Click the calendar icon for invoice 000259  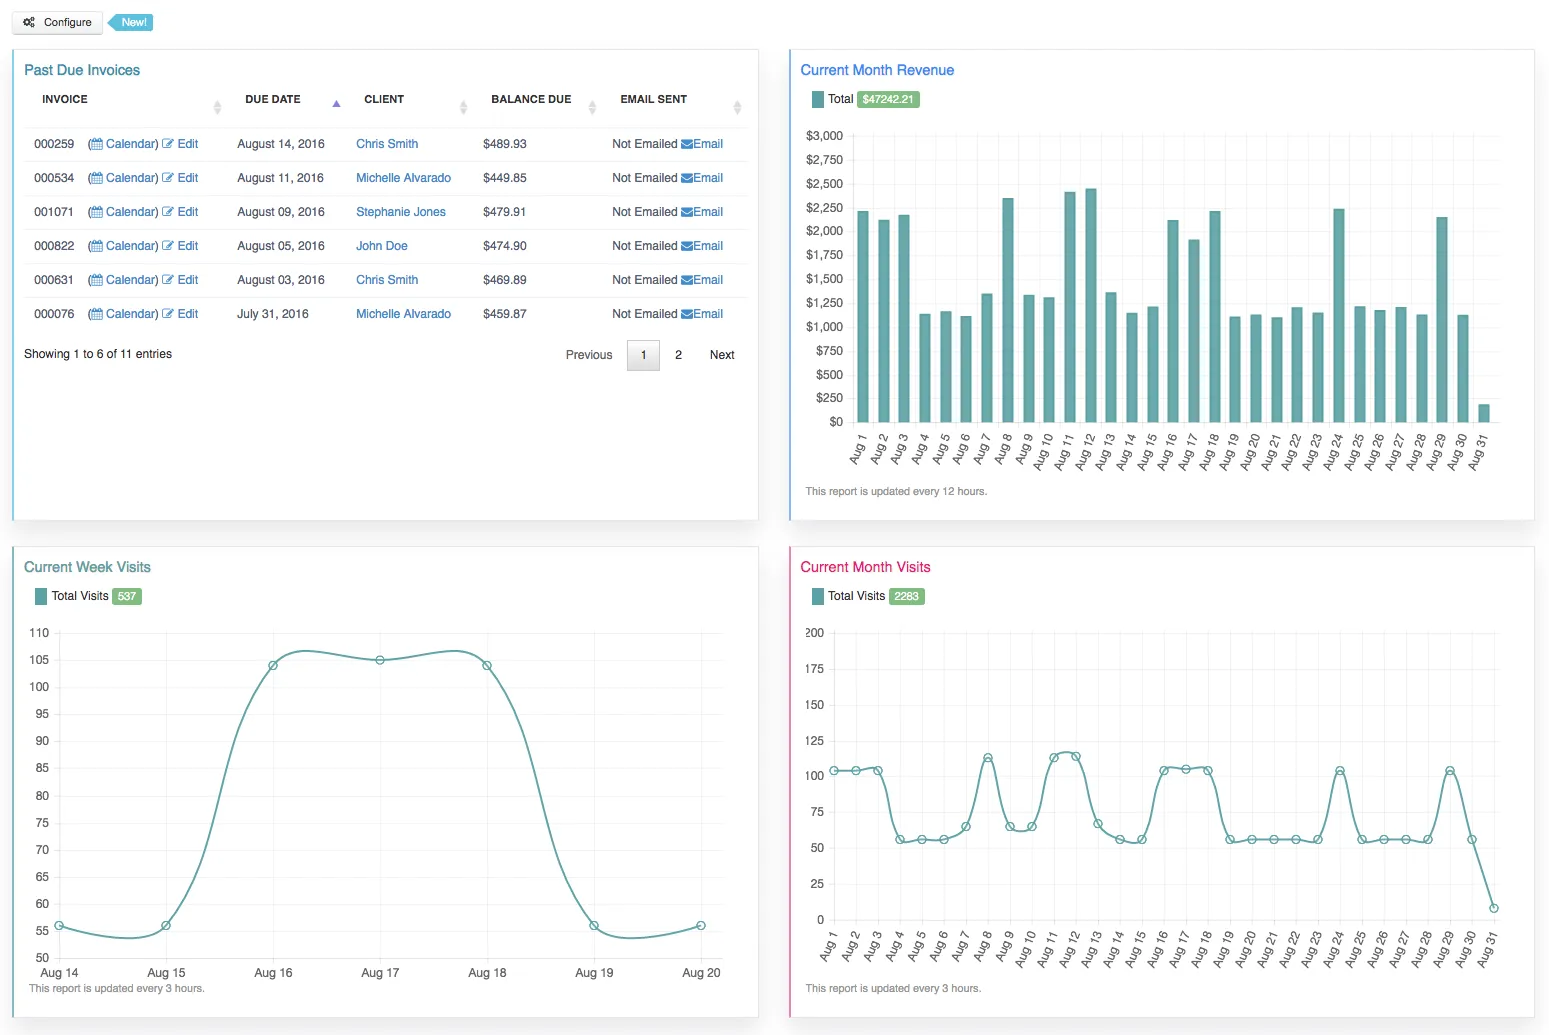(96, 144)
